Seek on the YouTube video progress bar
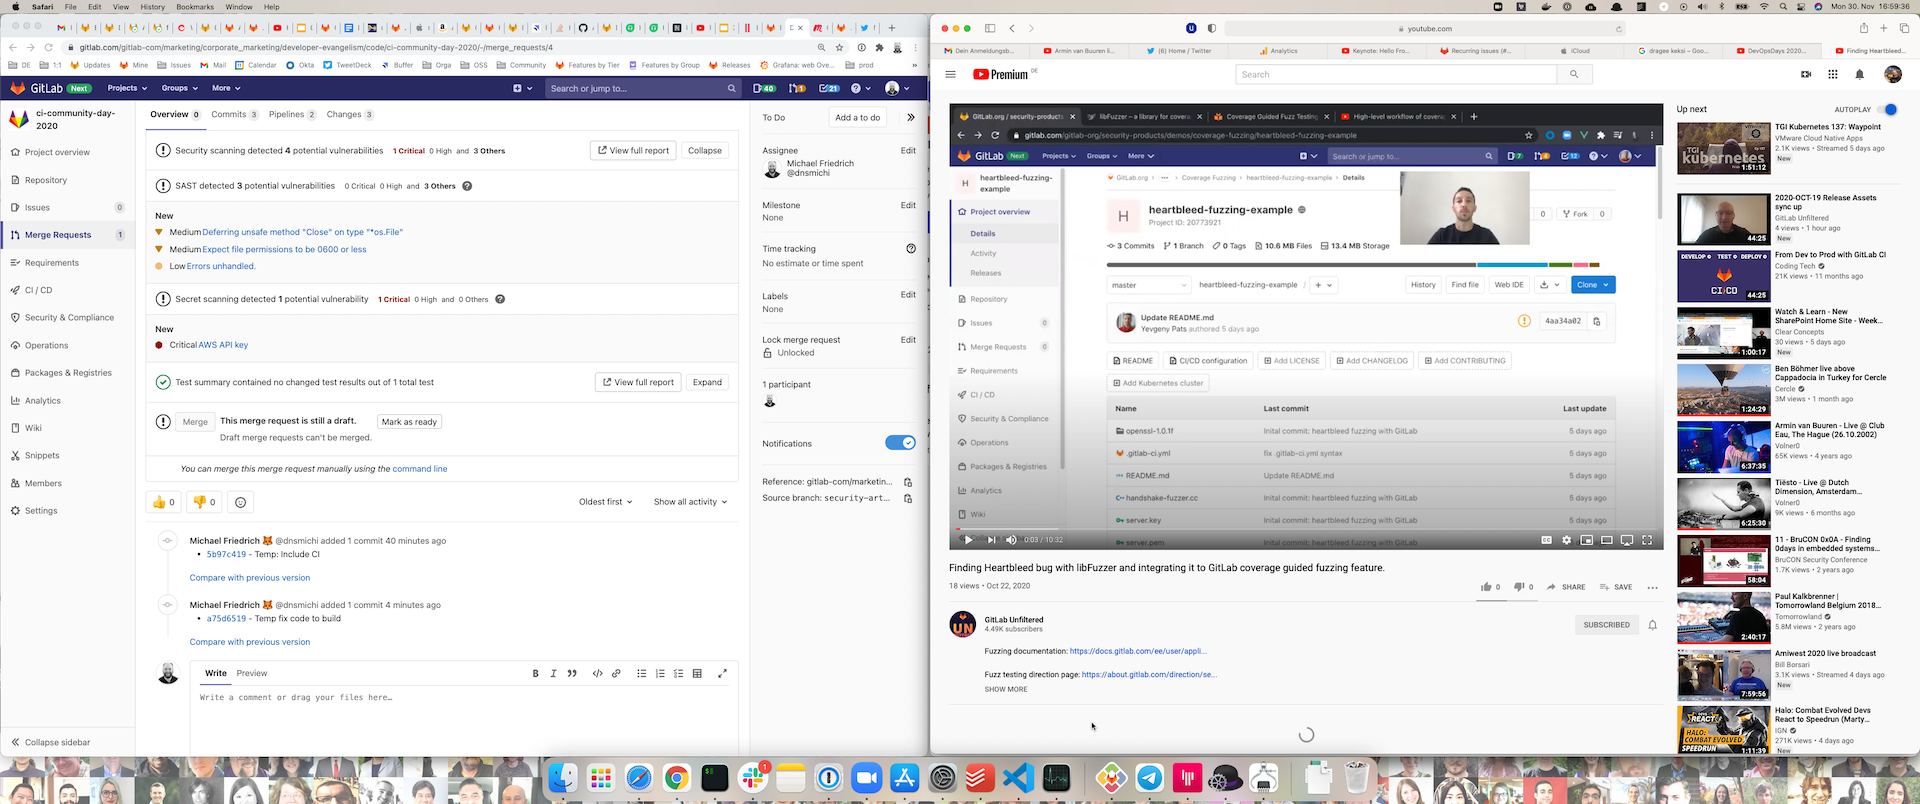 (x=1306, y=528)
